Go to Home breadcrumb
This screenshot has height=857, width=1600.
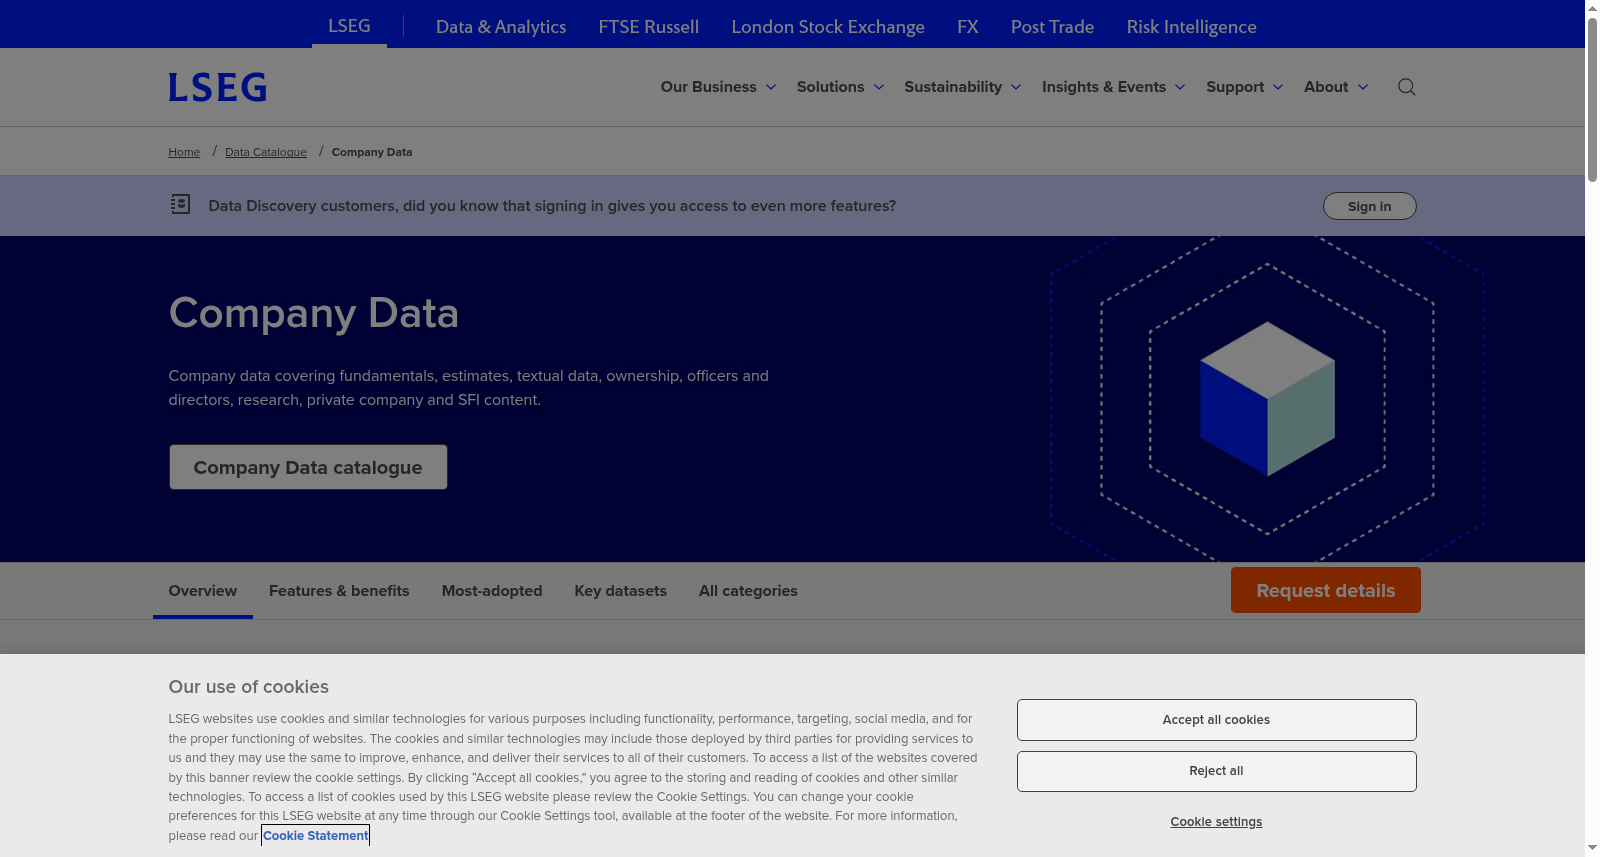[184, 152]
